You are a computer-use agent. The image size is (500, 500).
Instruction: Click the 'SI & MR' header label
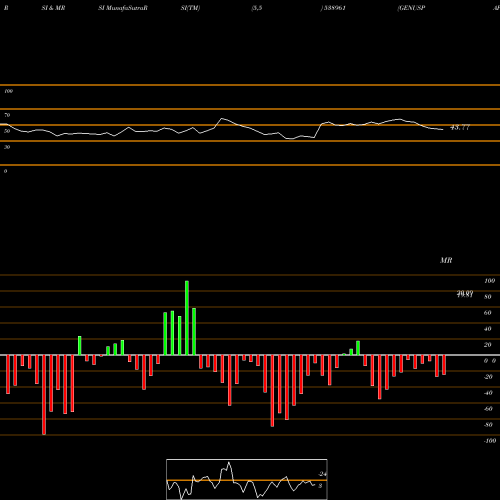click(53, 8)
